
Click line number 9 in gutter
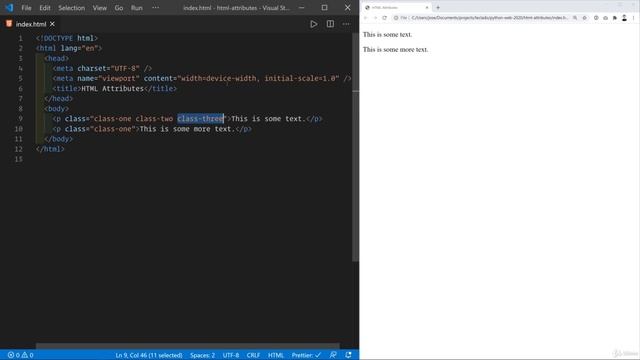pyautogui.click(x=20, y=119)
